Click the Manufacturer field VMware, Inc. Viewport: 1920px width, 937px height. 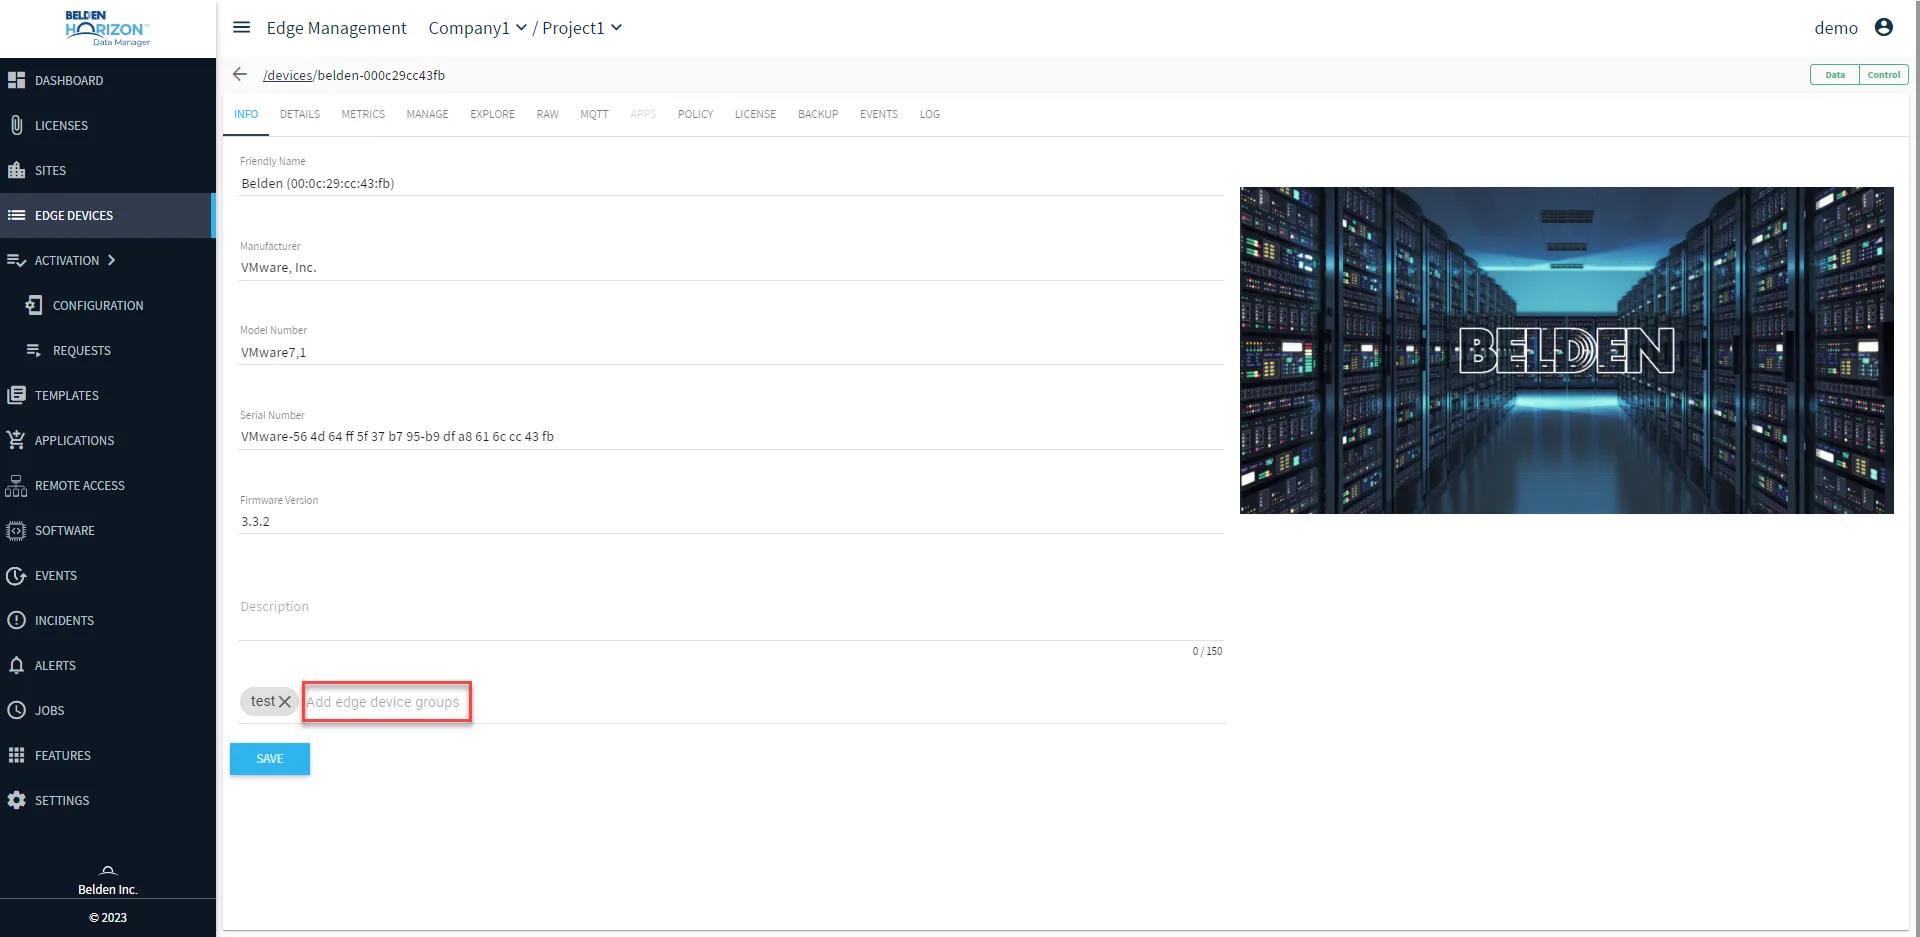[x=731, y=268]
